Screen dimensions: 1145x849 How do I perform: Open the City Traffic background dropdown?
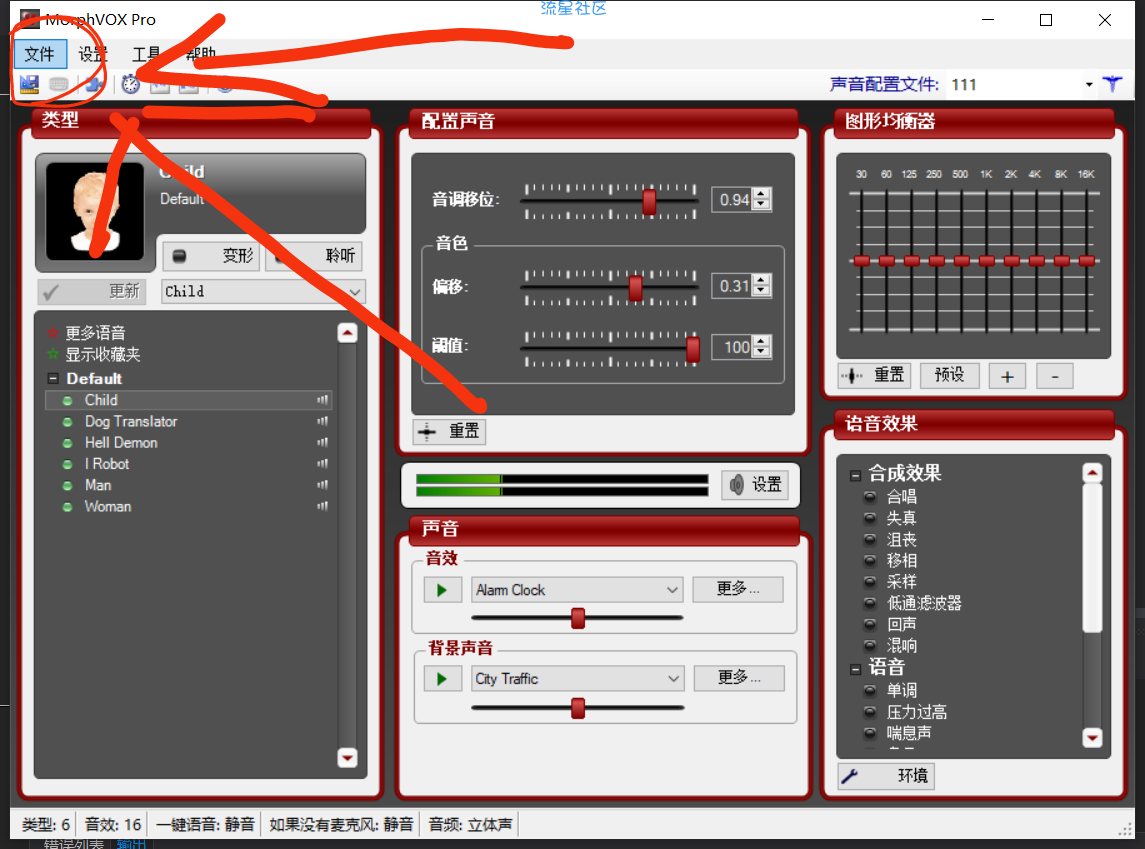(x=578, y=679)
